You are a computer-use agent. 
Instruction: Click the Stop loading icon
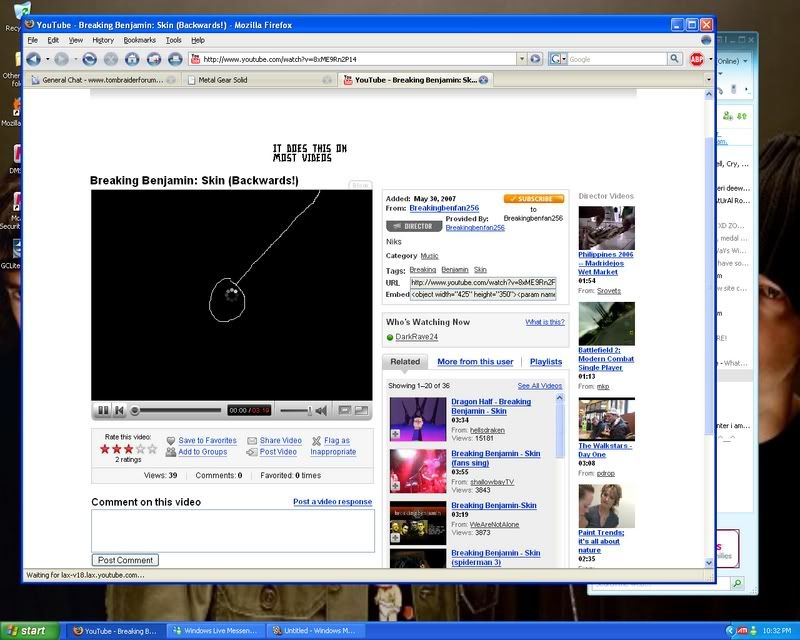(111, 59)
